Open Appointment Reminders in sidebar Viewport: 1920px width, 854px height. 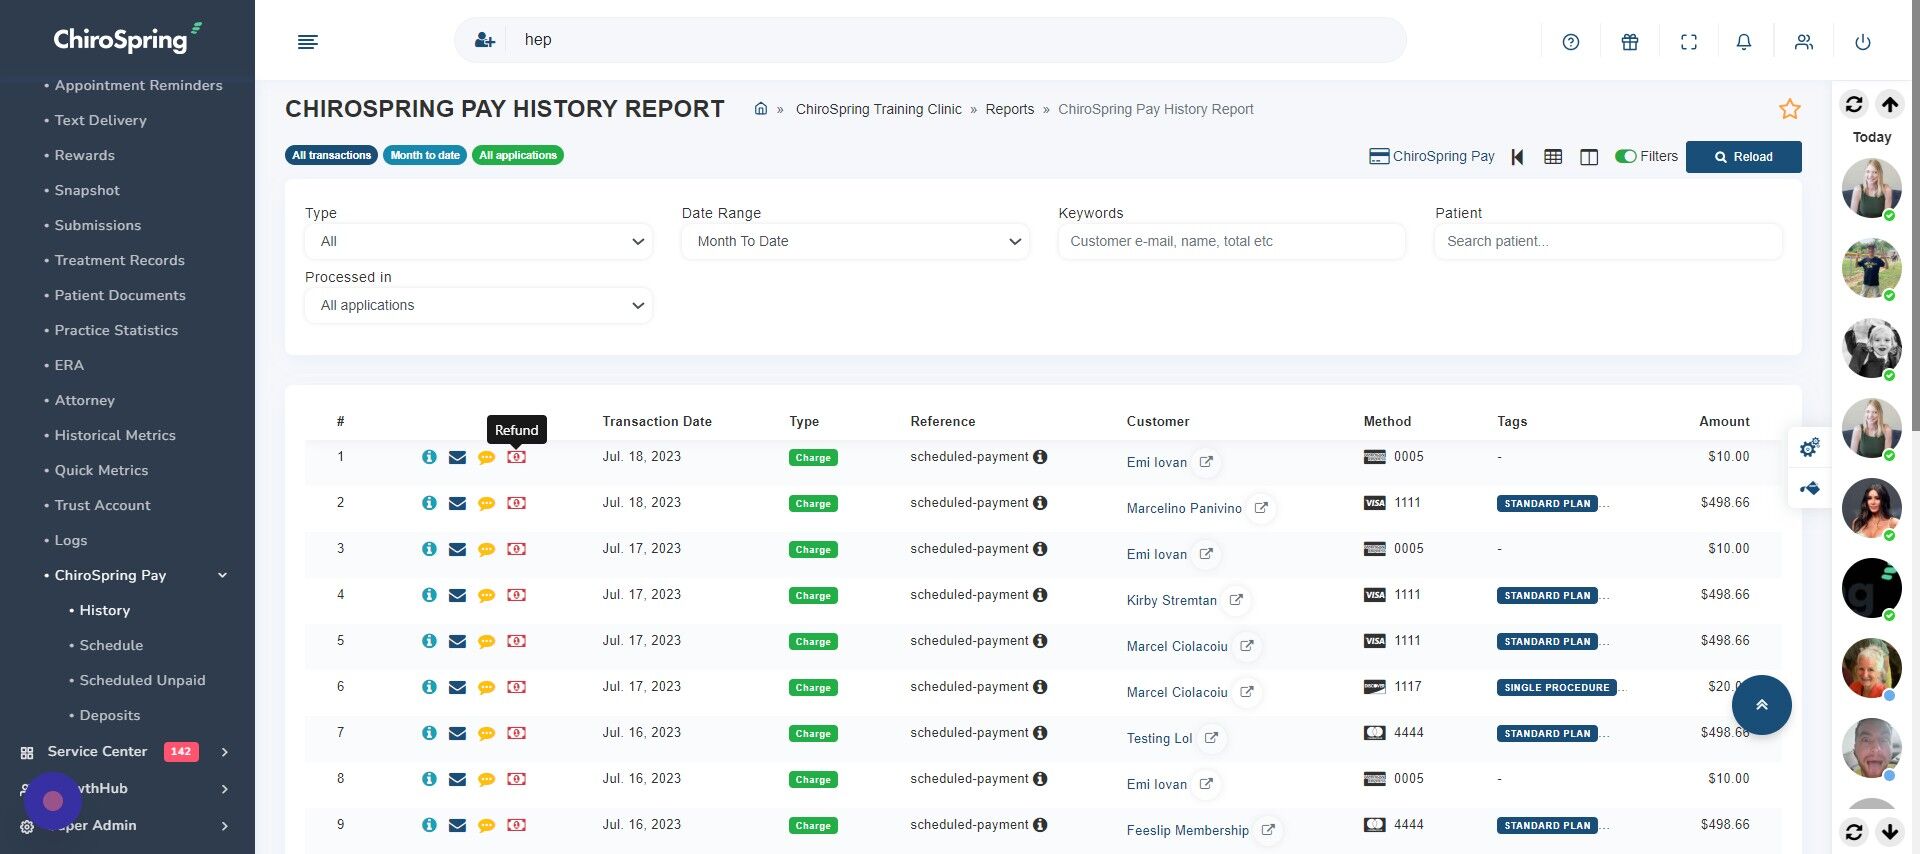click(x=139, y=85)
